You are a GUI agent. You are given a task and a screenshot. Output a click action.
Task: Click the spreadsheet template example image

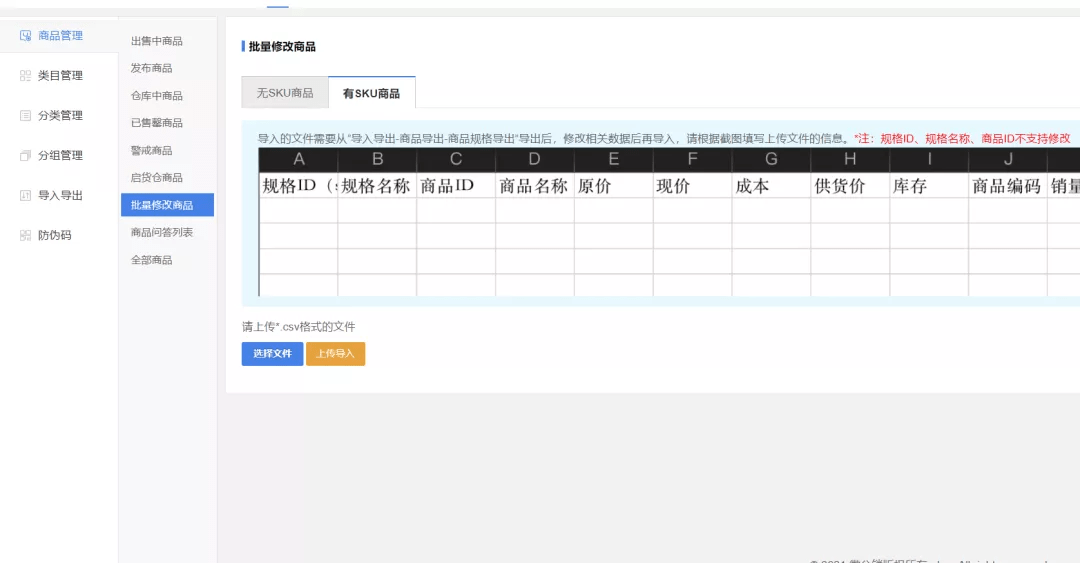pyautogui.click(x=669, y=222)
